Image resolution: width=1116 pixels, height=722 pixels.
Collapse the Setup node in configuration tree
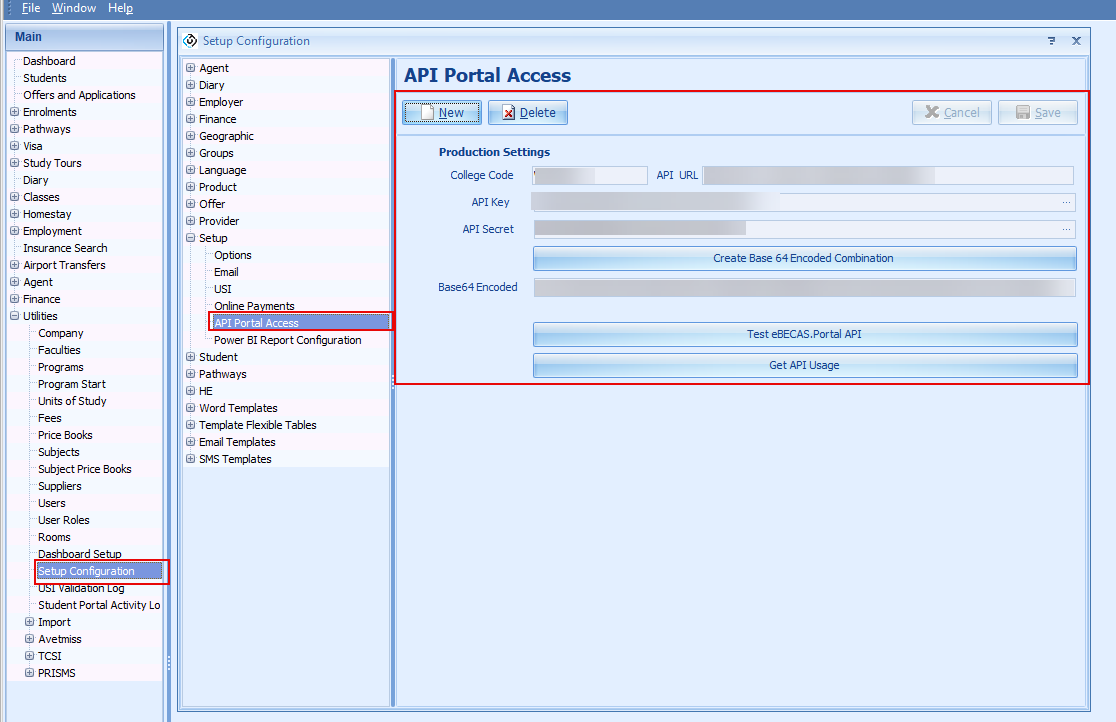click(x=190, y=238)
